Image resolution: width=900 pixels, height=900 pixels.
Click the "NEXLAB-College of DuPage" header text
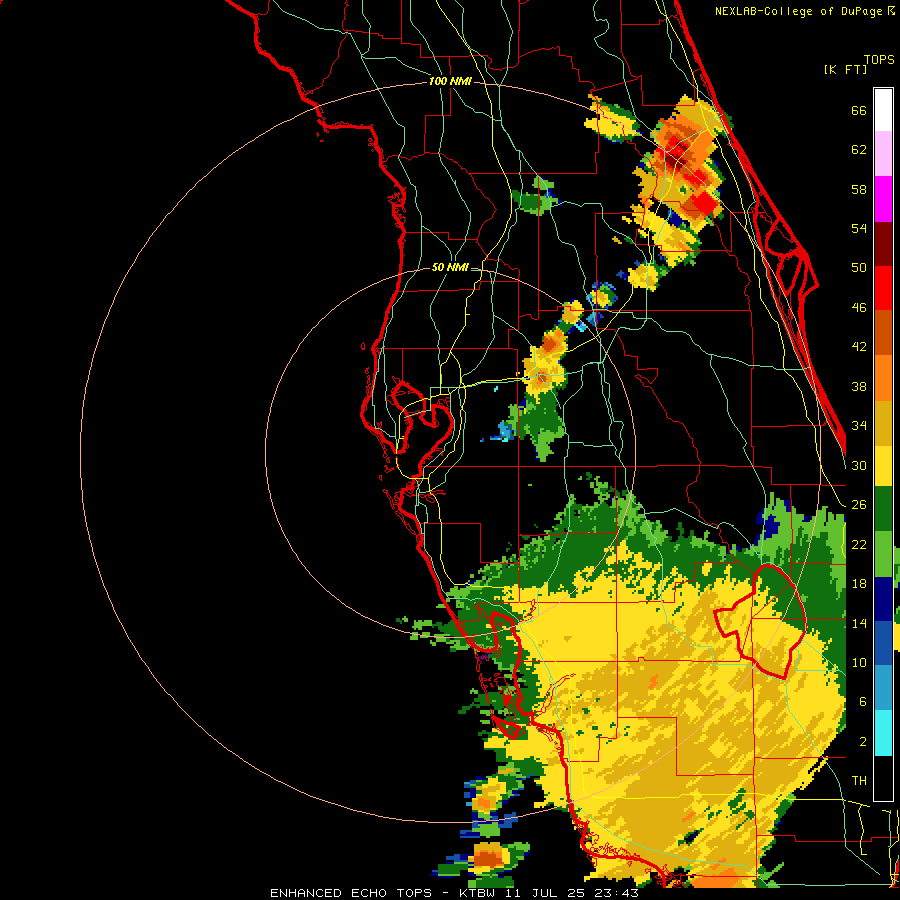798,11
